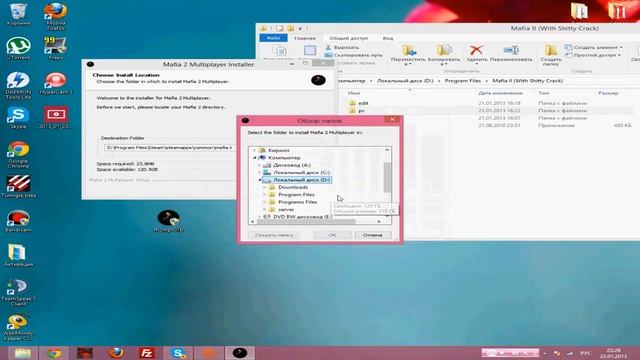640x360 pixels.
Task: Sort by Имя column header in Explorer
Action: 354,93
